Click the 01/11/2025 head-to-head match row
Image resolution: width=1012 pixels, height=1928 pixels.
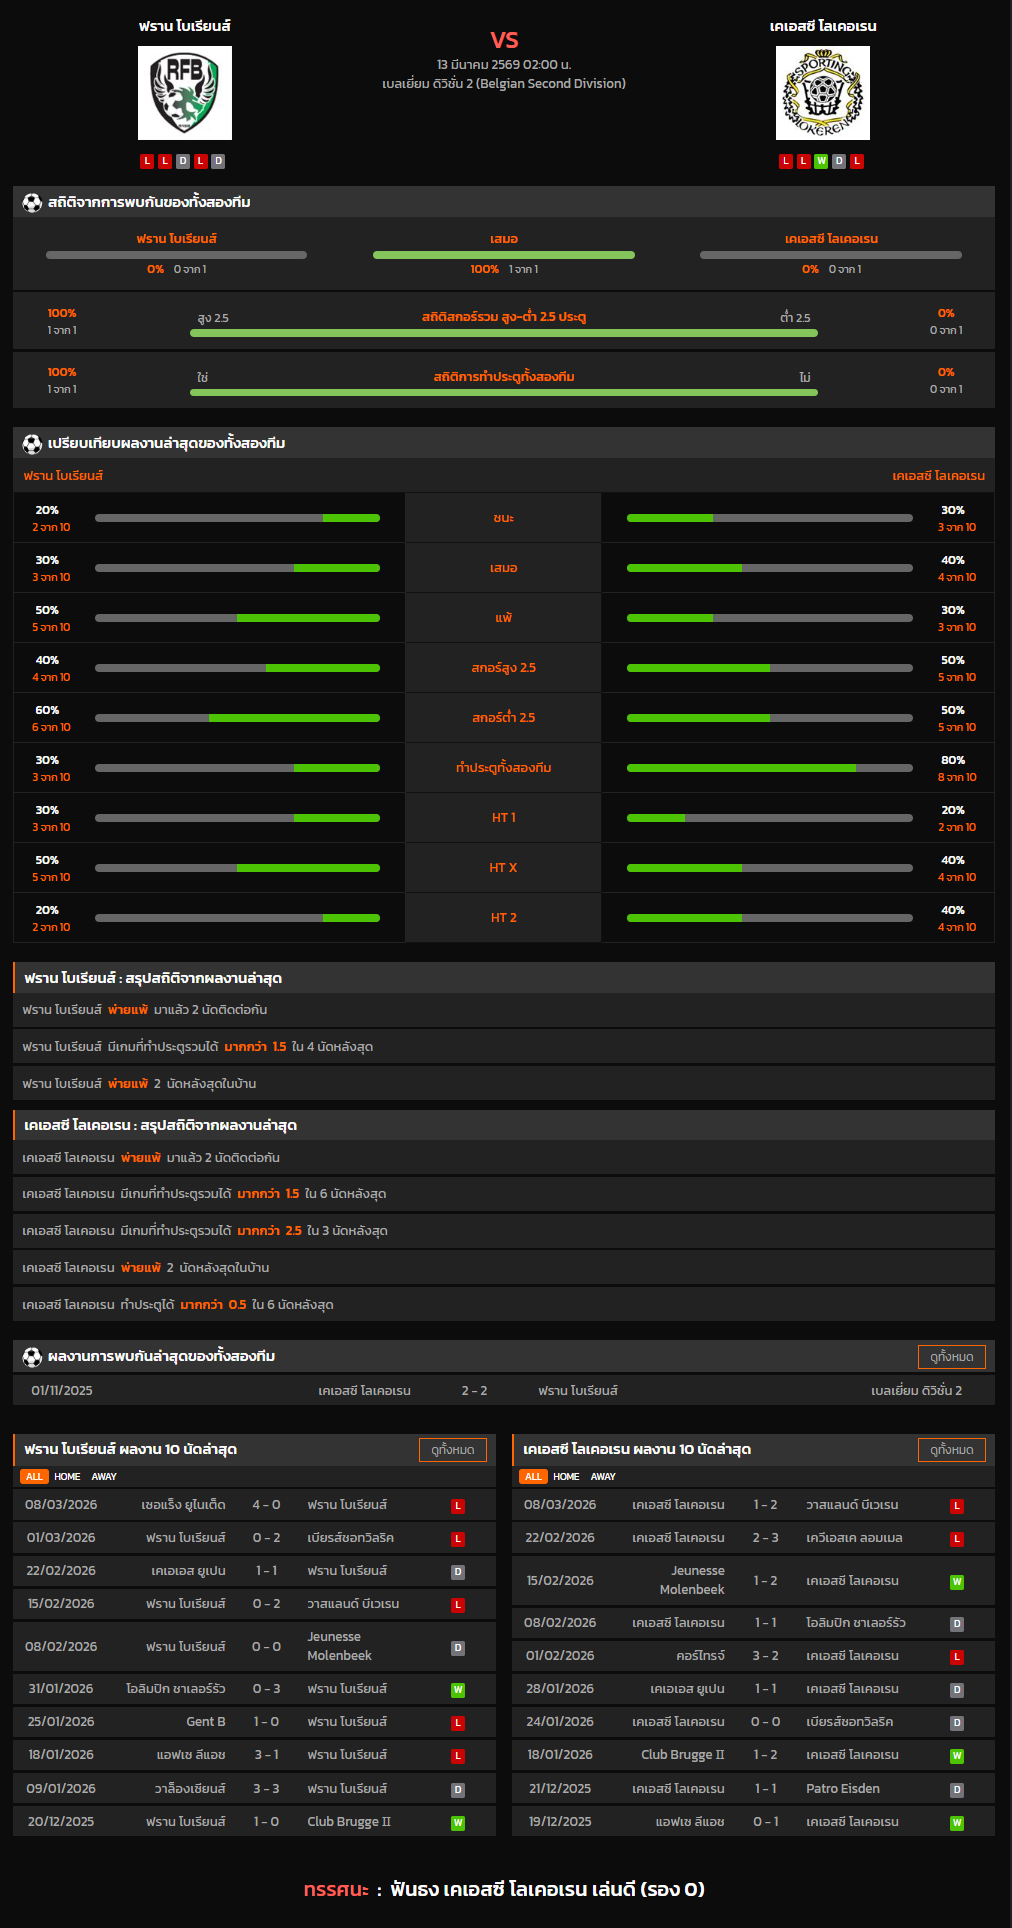(504, 1391)
